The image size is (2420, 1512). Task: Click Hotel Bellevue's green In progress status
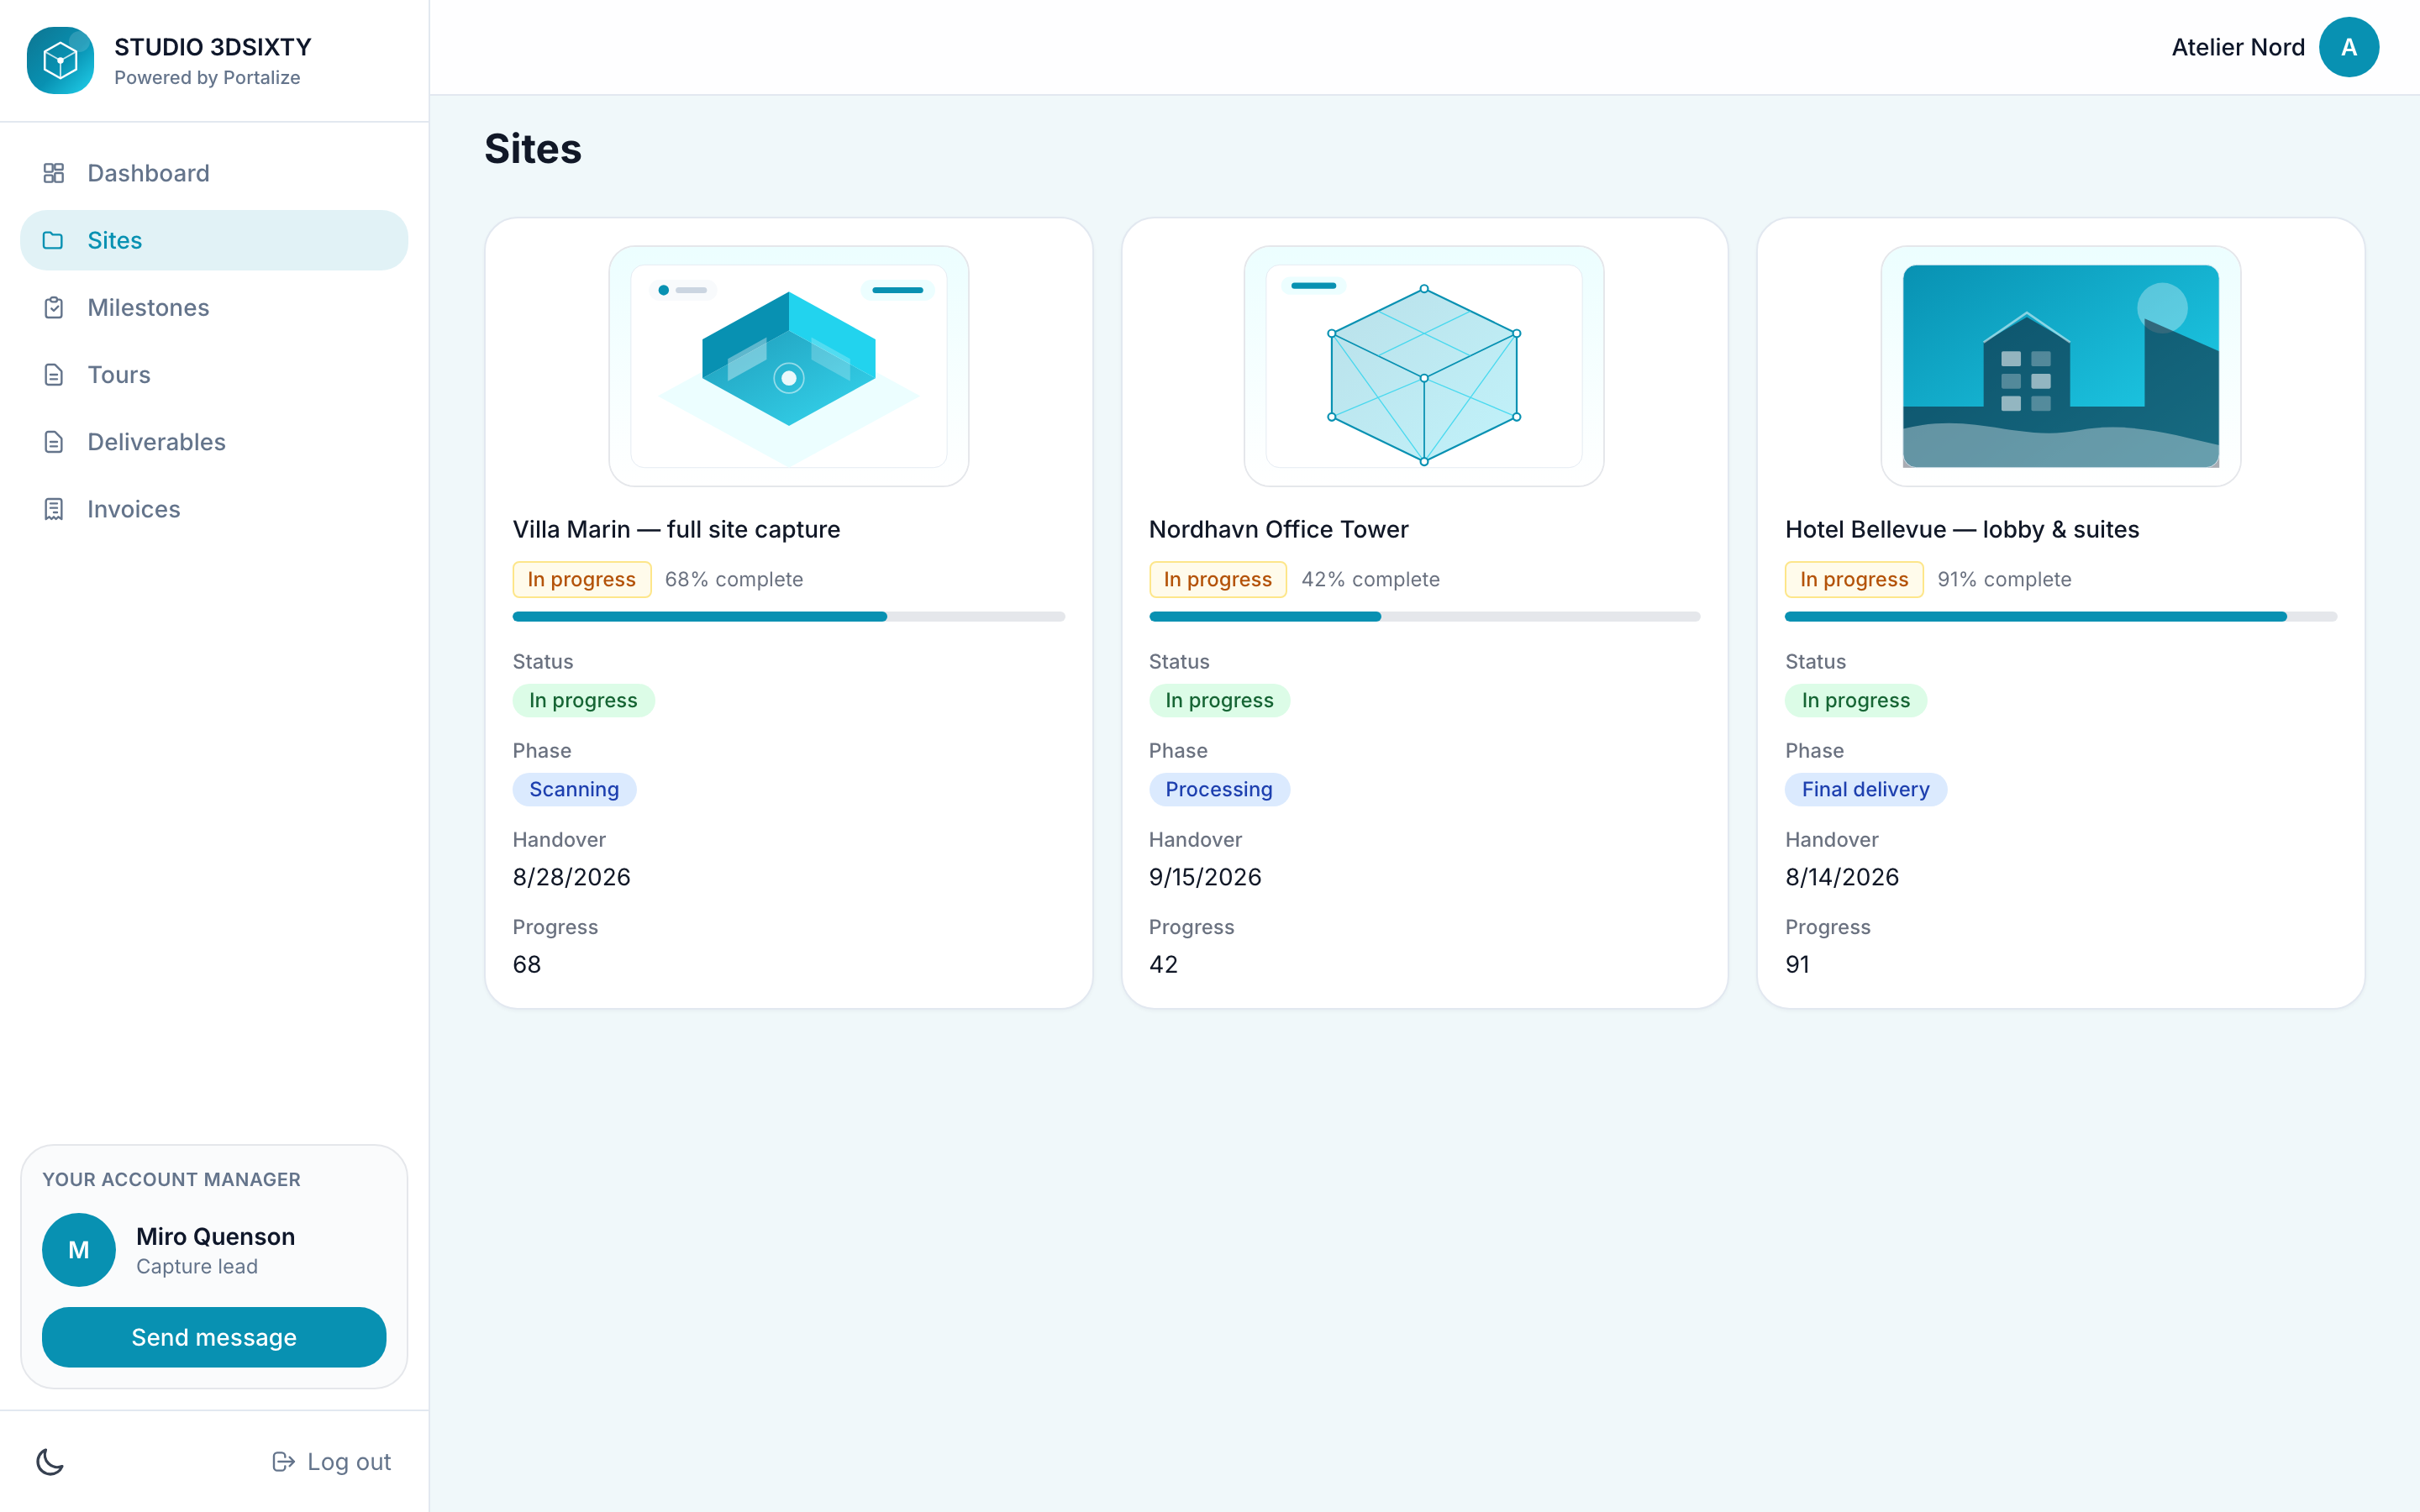[1855, 700]
